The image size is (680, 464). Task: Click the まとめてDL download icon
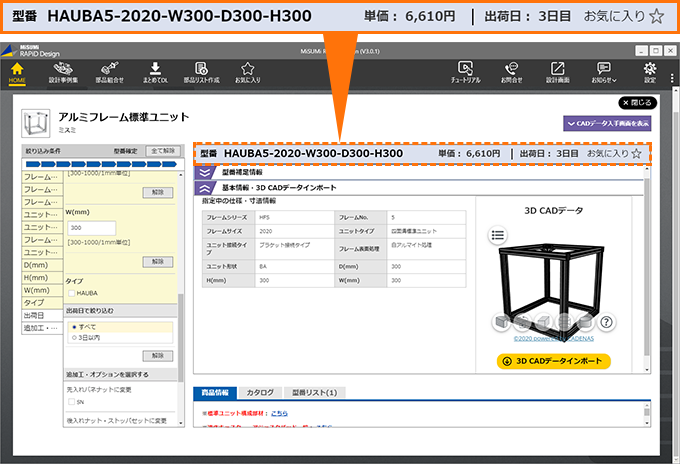(155, 72)
